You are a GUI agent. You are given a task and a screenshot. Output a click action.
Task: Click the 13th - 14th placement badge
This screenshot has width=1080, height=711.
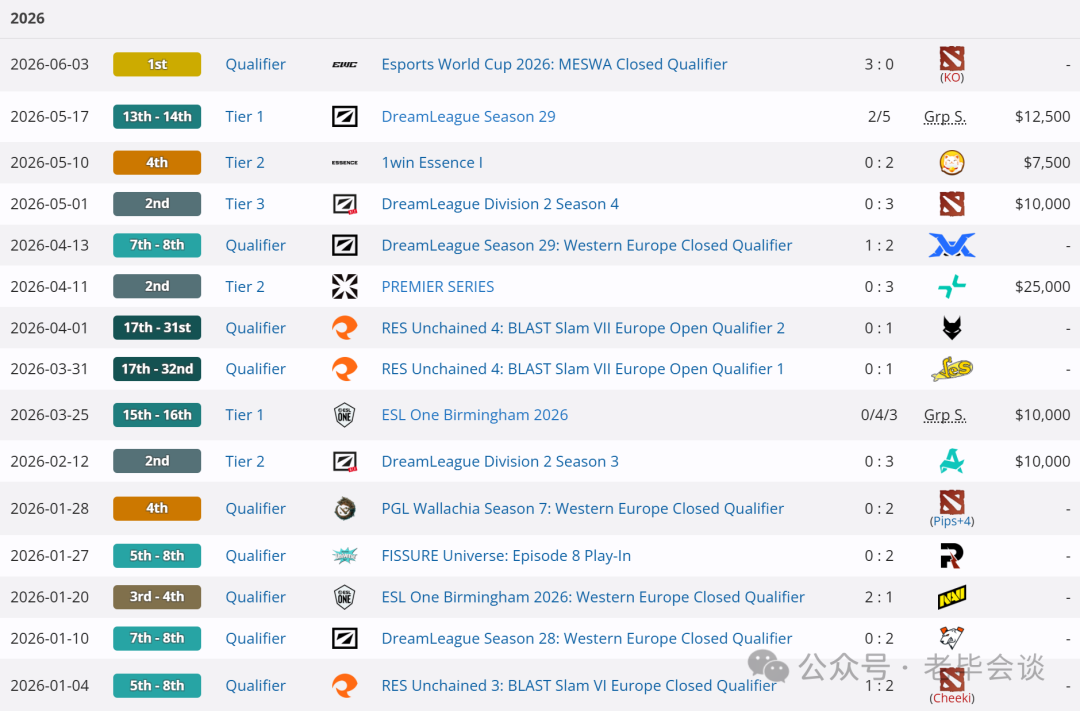pos(157,116)
